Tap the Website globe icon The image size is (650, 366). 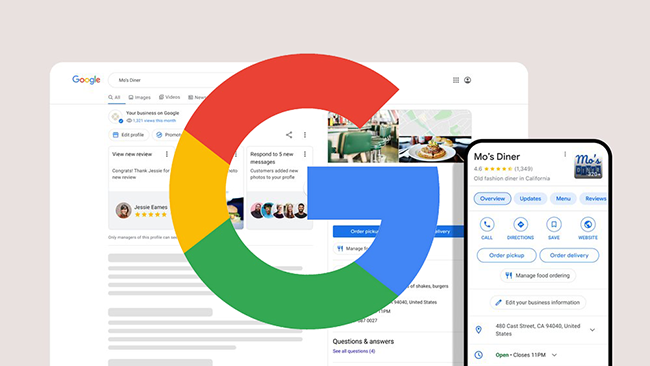[x=587, y=225]
